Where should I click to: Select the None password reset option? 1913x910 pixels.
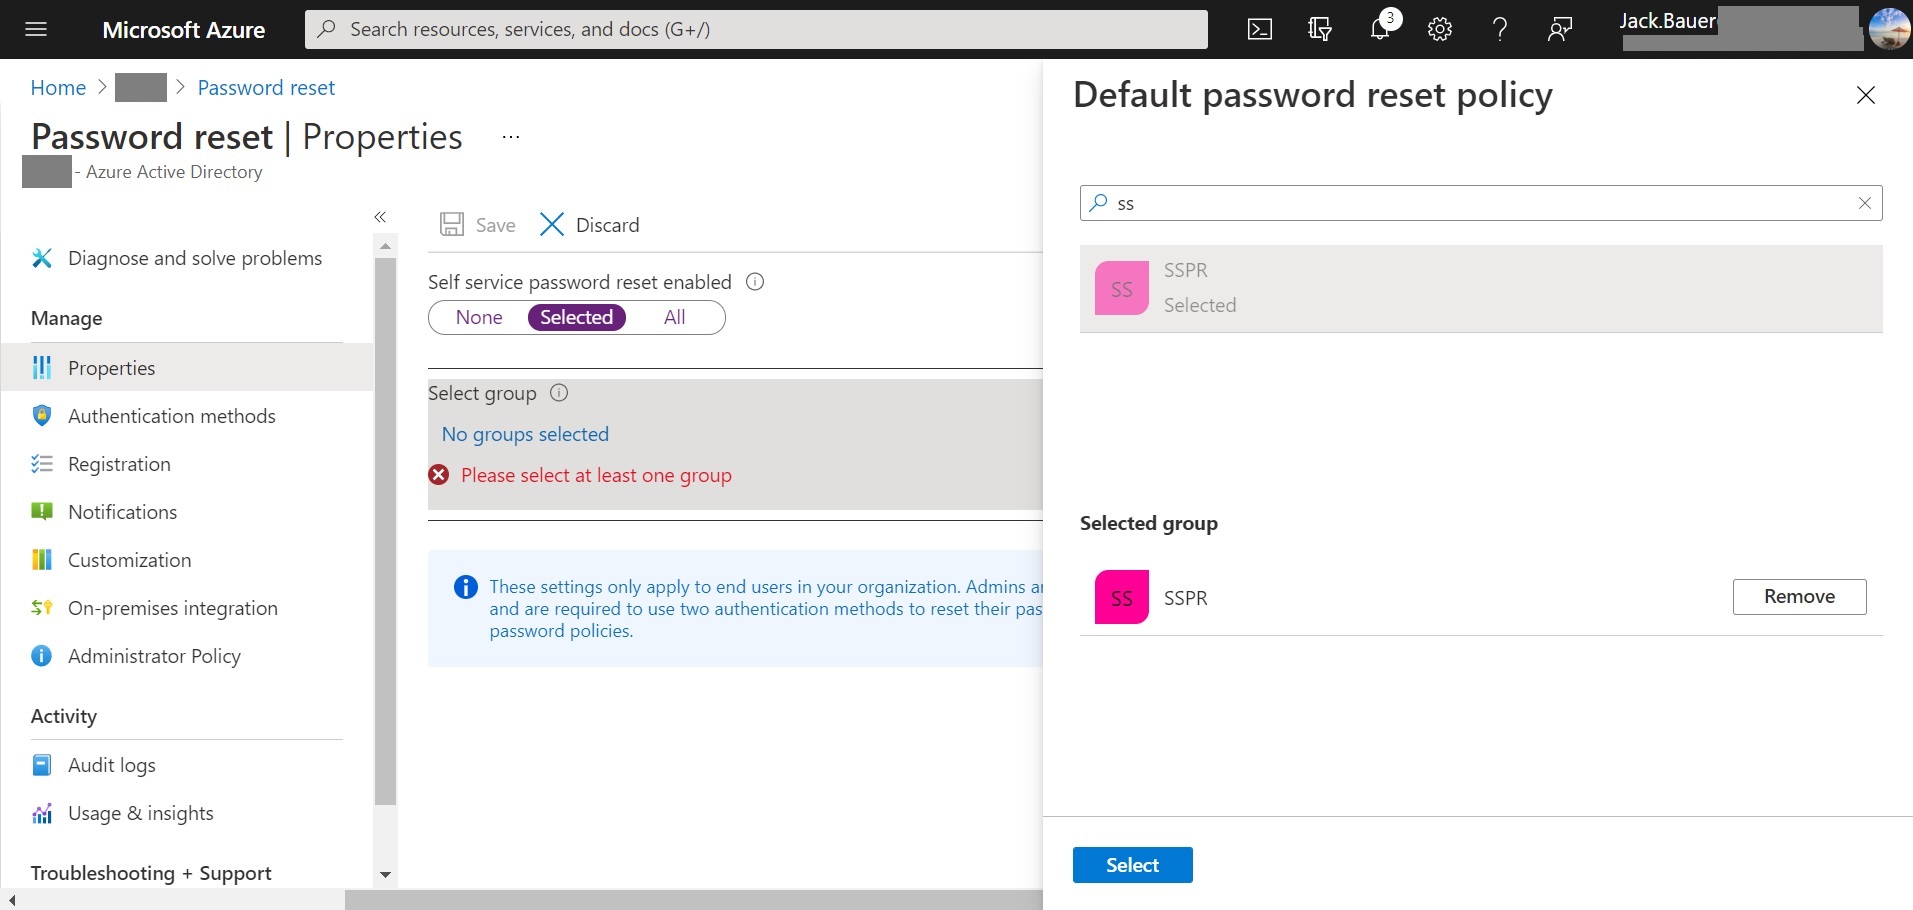coord(478,317)
